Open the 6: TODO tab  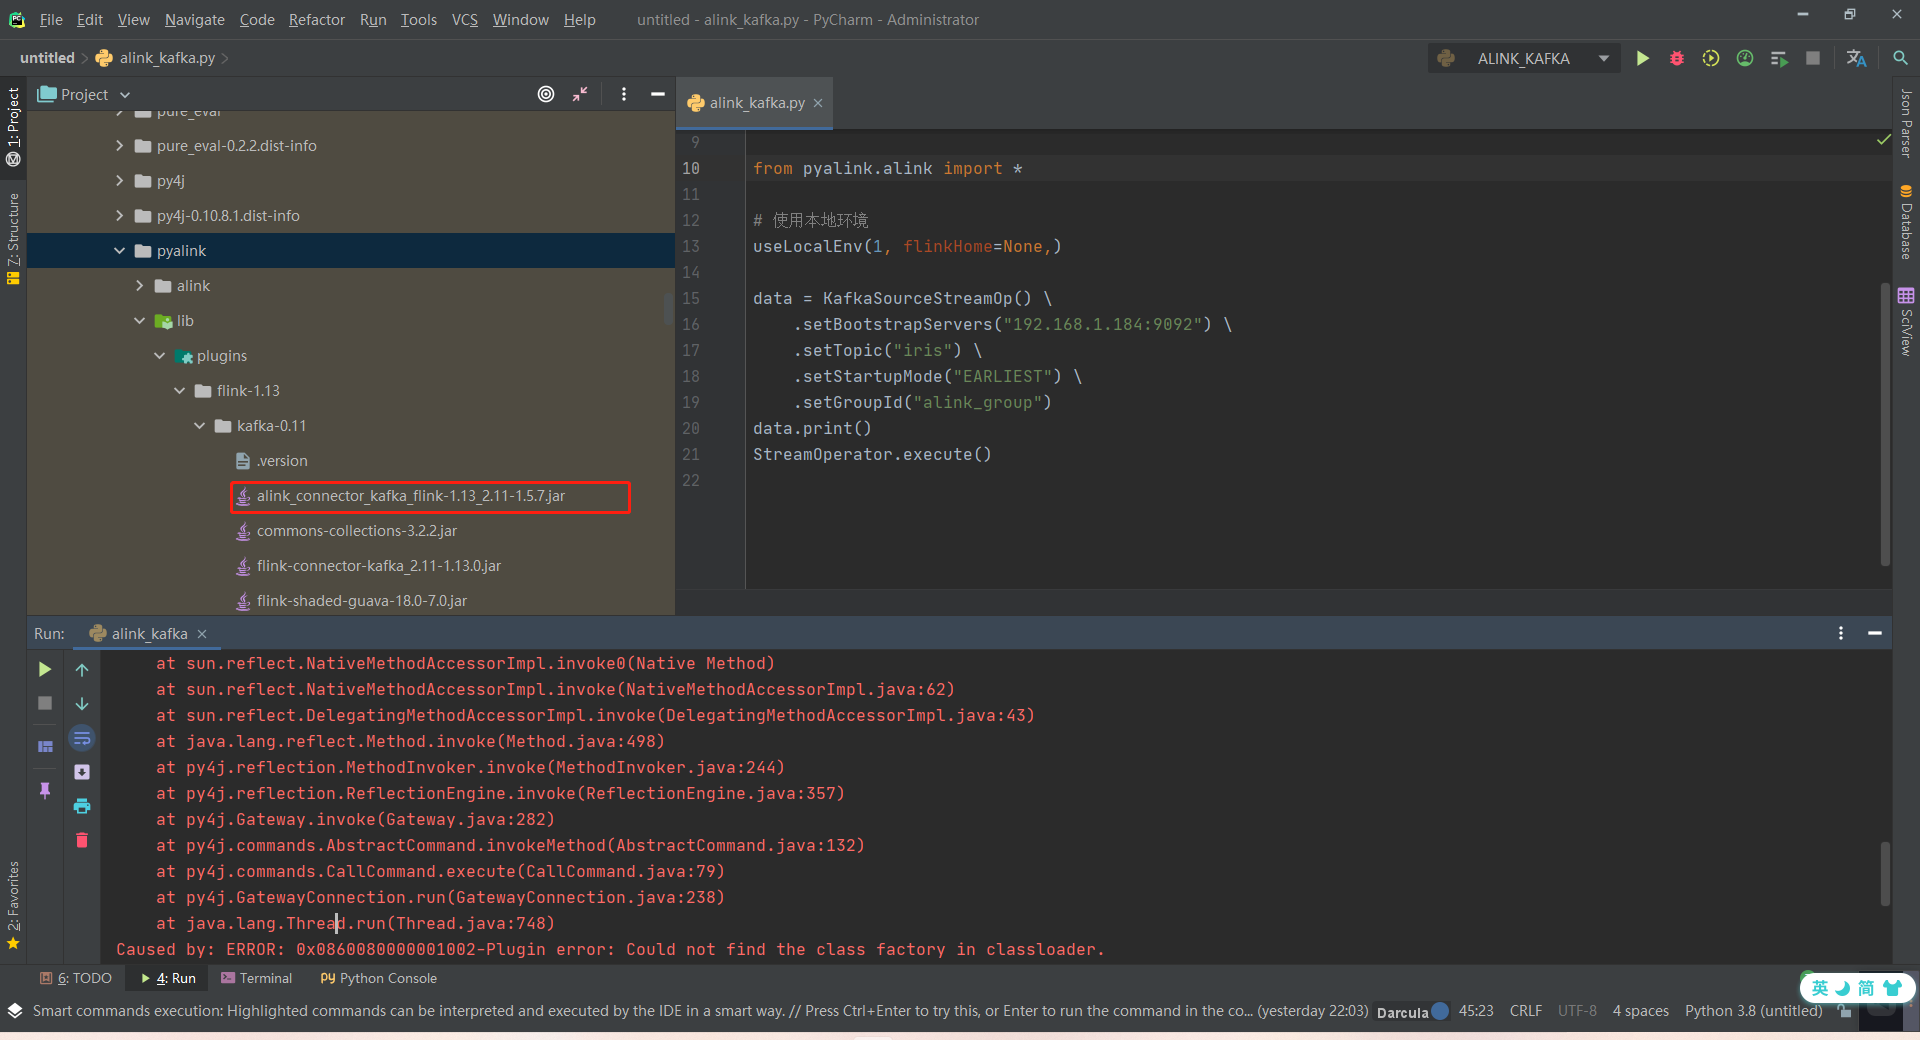click(76, 978)
